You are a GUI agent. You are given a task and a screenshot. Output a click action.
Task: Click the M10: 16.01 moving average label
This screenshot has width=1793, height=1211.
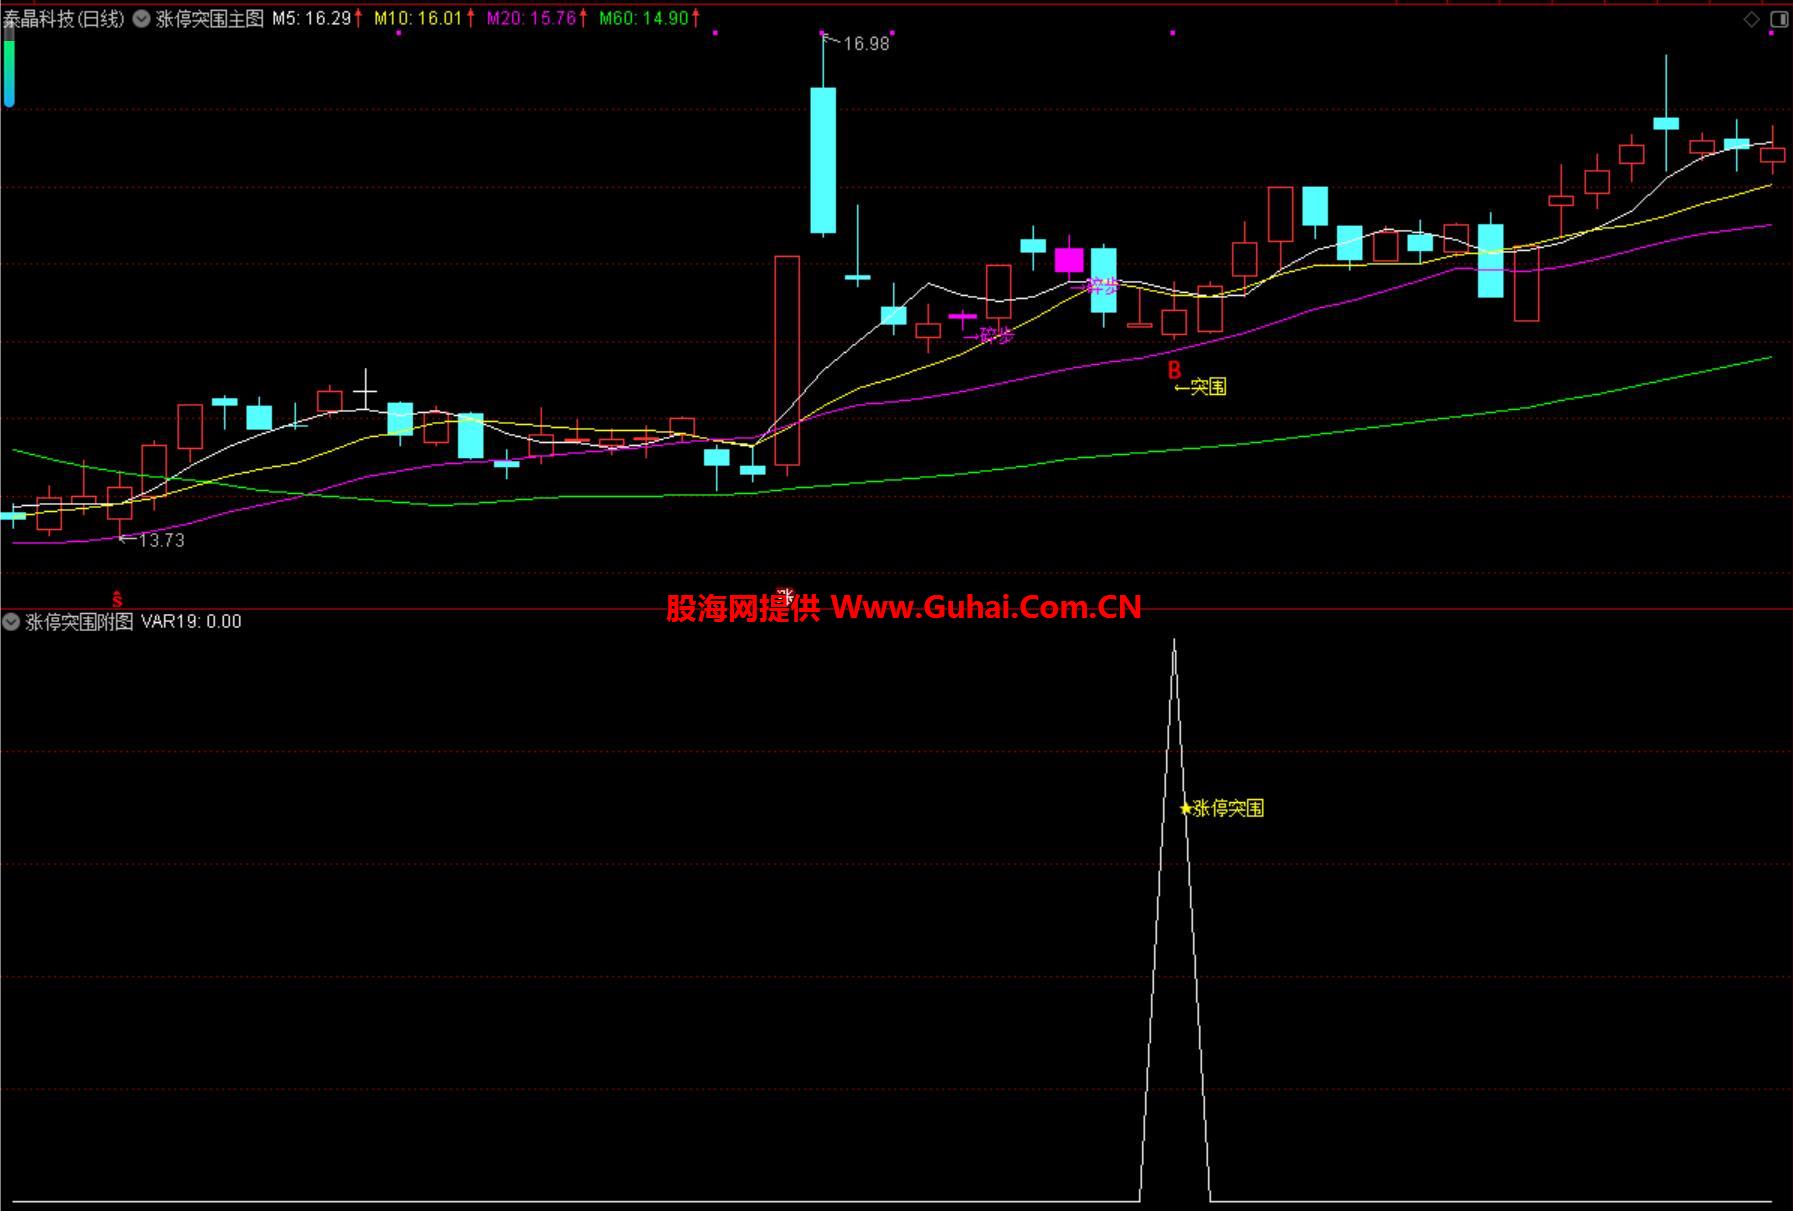tap(417, 18)
